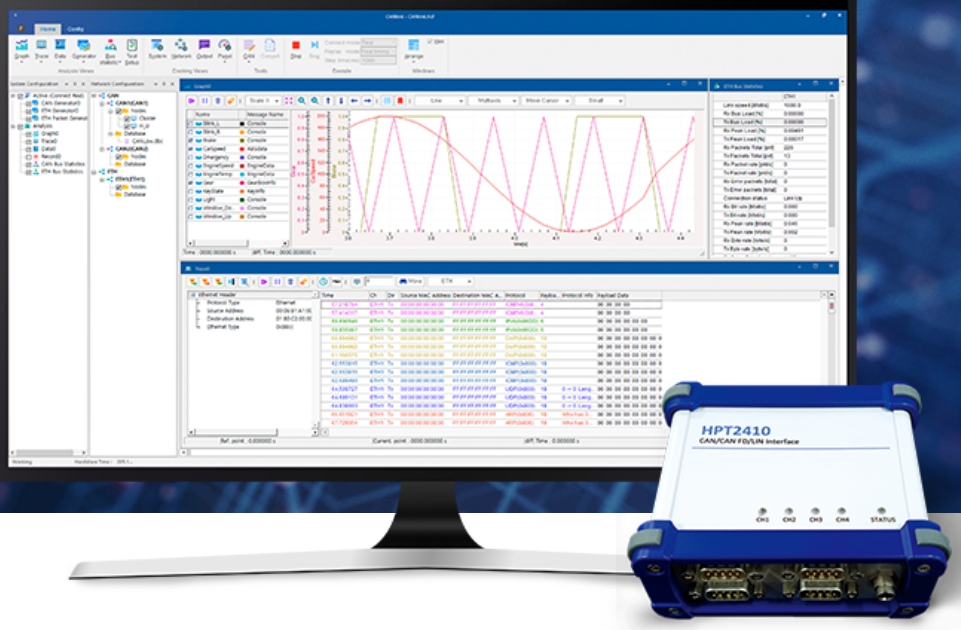Screen dimensions: 961x630
Task: Toggle the Blink_L signal checkbox
Action: coord(191,123)
